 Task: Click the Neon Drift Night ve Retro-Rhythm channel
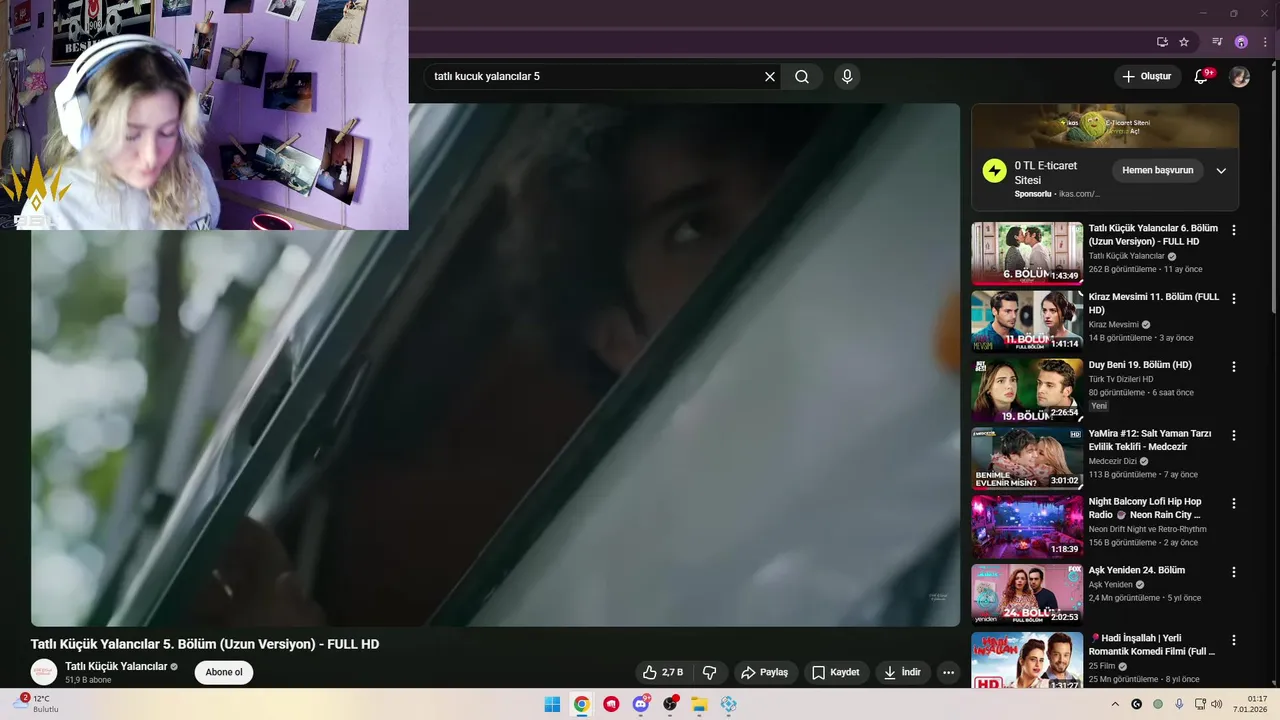pyautogui.click(x=1148, y=529)
